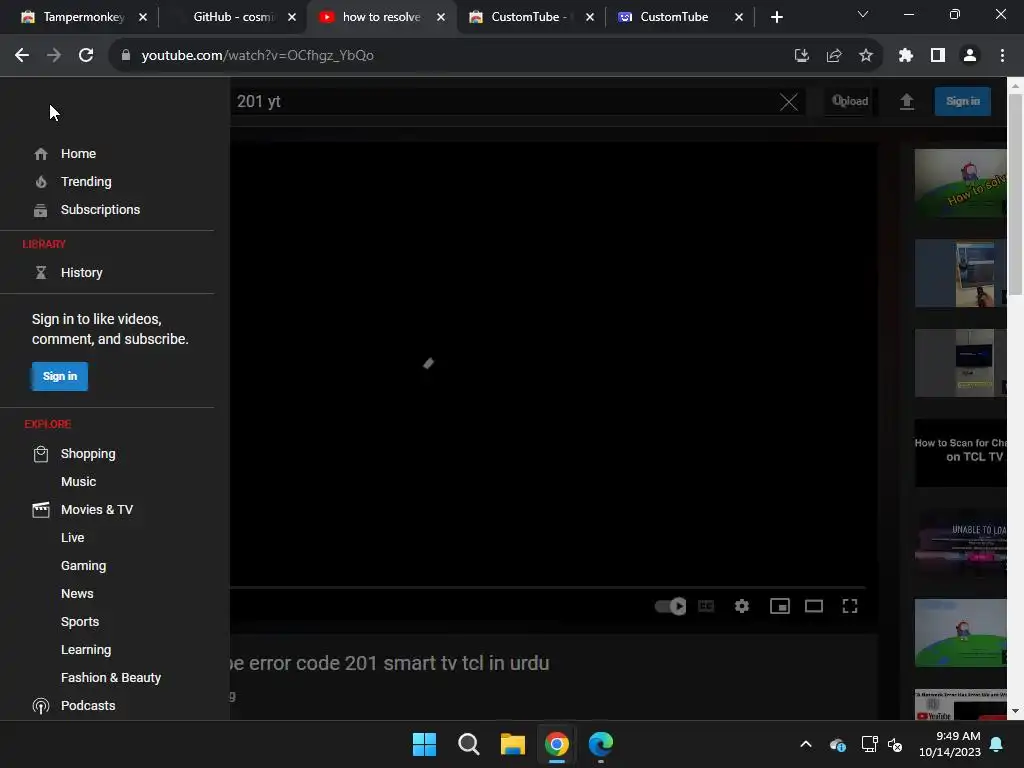
Task: Open player settings gear
Action: click(x=741, y=606)
